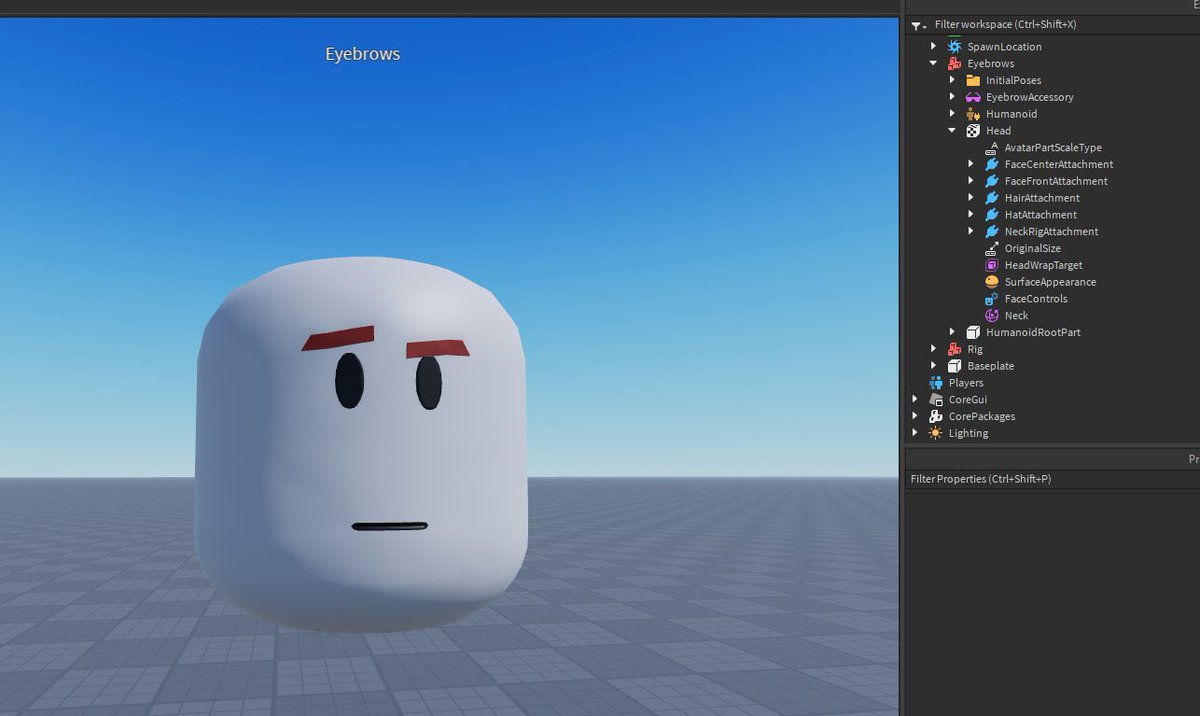1200x716 pixels.
Task: Expand the Humanoid node
Action: [953, 114]
